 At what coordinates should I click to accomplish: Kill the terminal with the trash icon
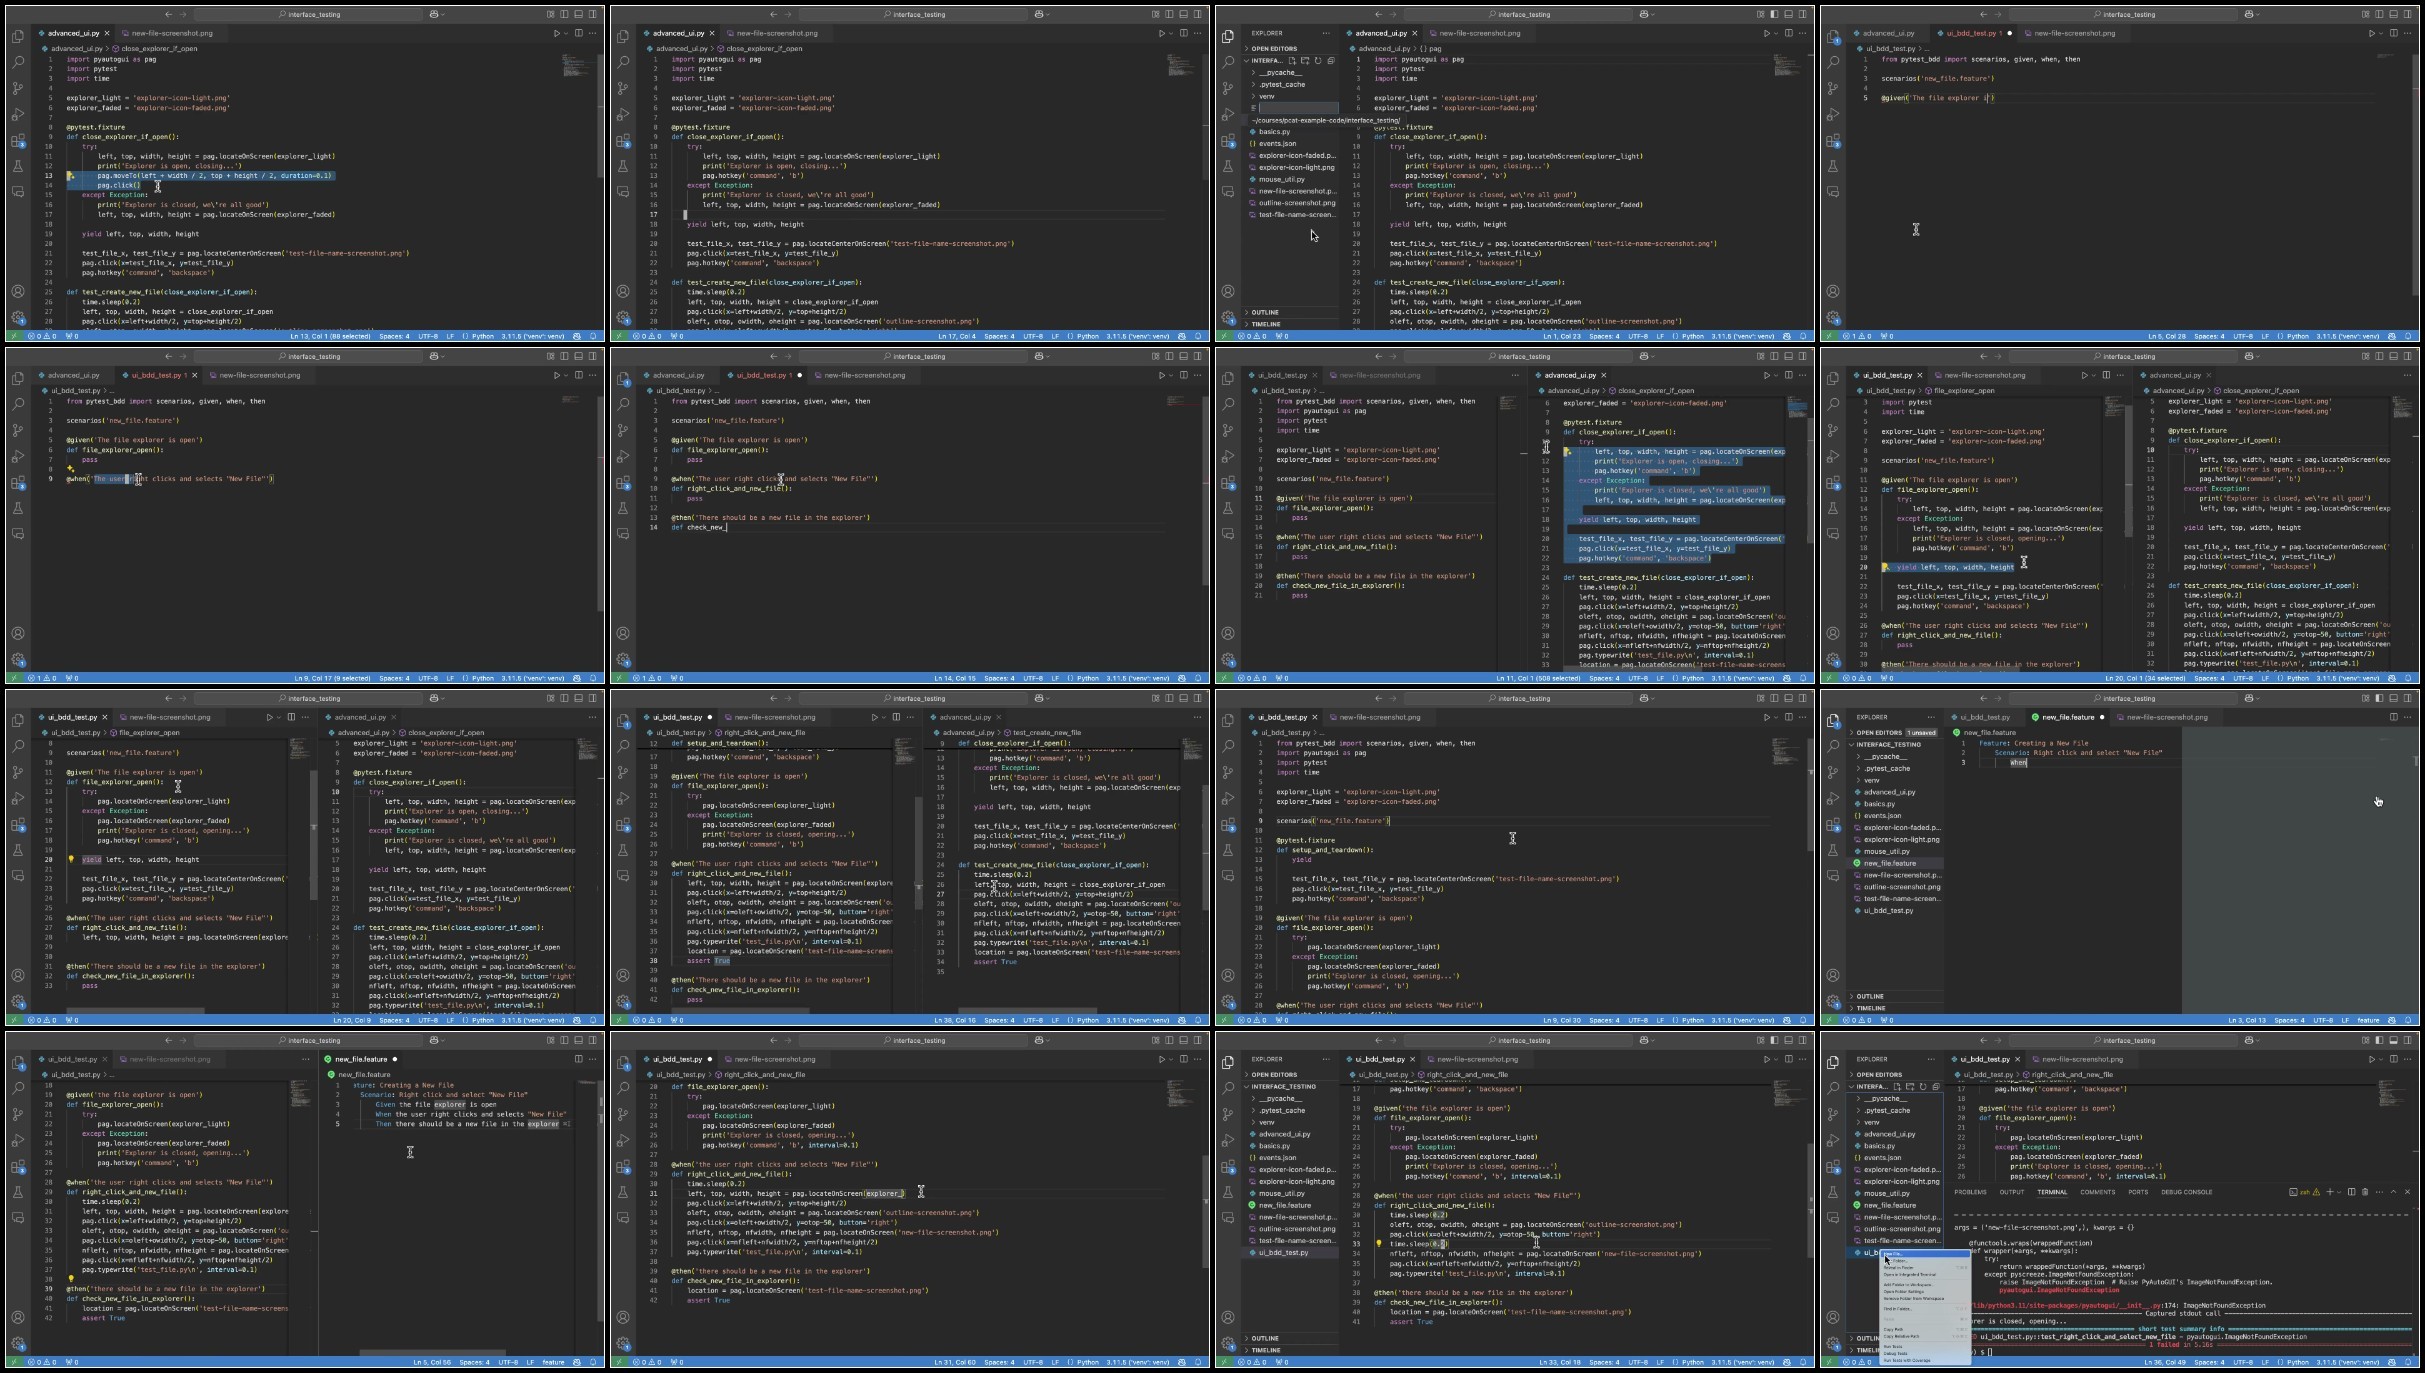[2365, 1191]
